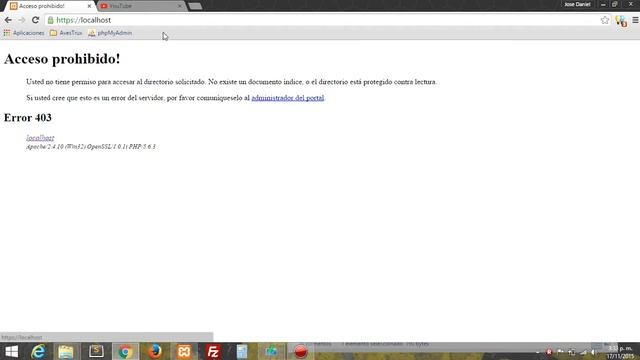Viewport: 640px width, 360px height.
Task: Click the Jose Daniel profile button
Action: pos(577,4)
